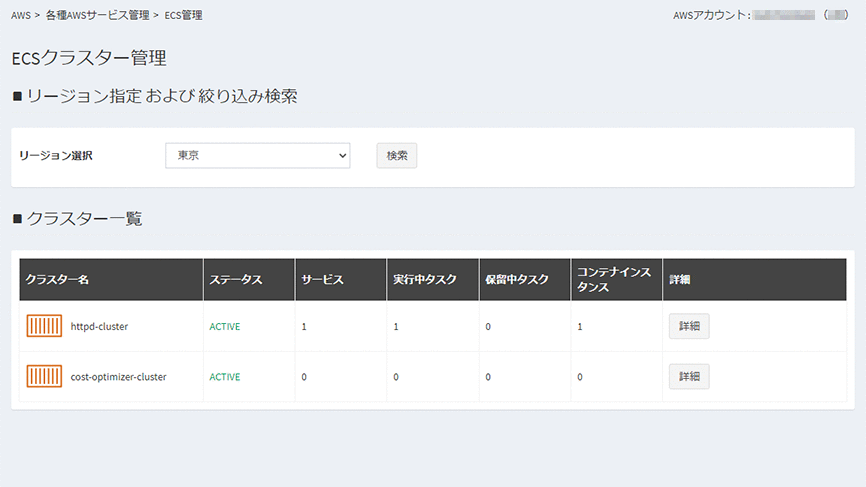Click ACTIVE status of httpd-cluster
This screenshot has height=487, width=866.
point(225,326)
